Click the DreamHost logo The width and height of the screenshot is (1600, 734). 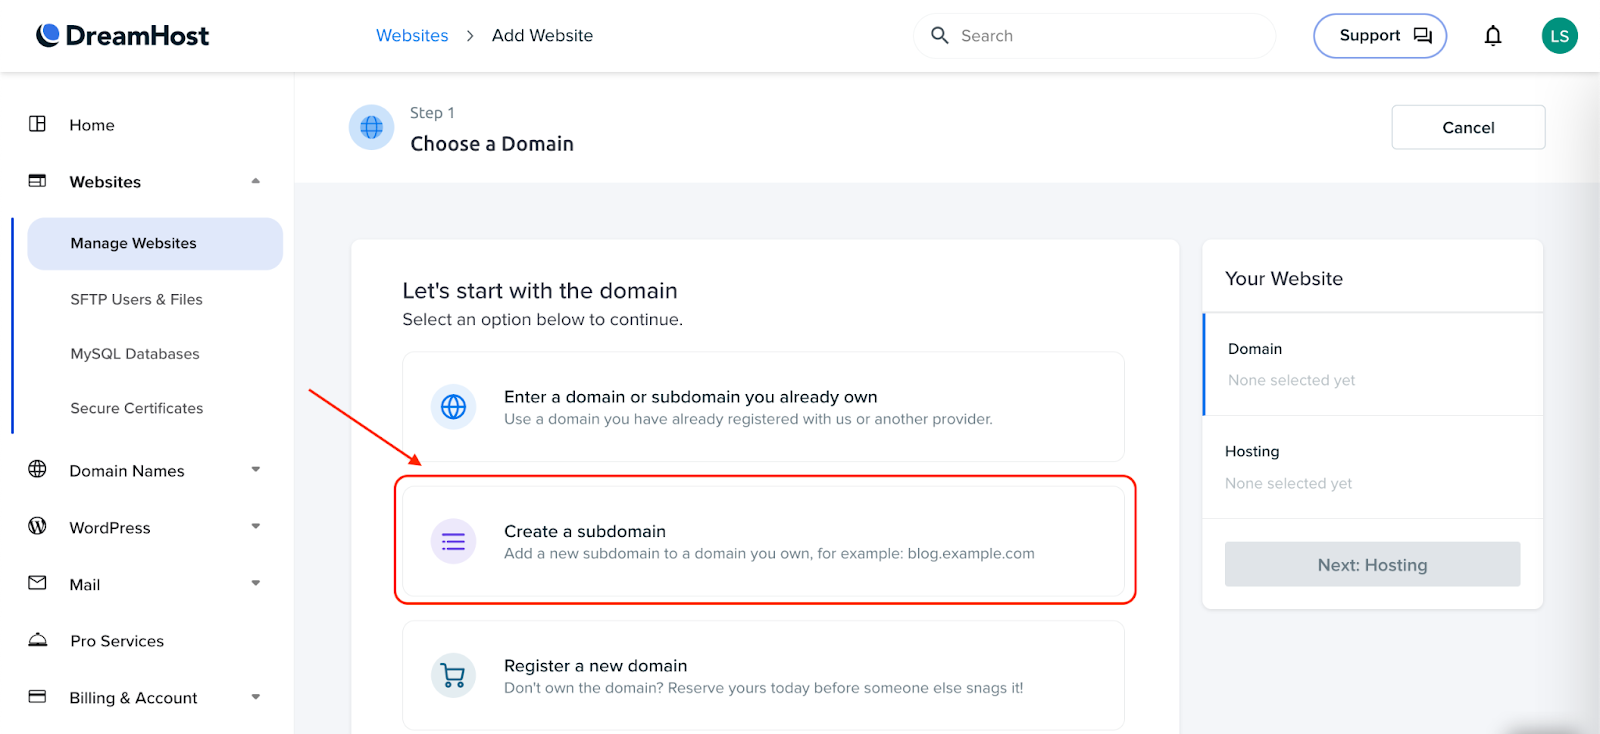(x=122, y=36)
